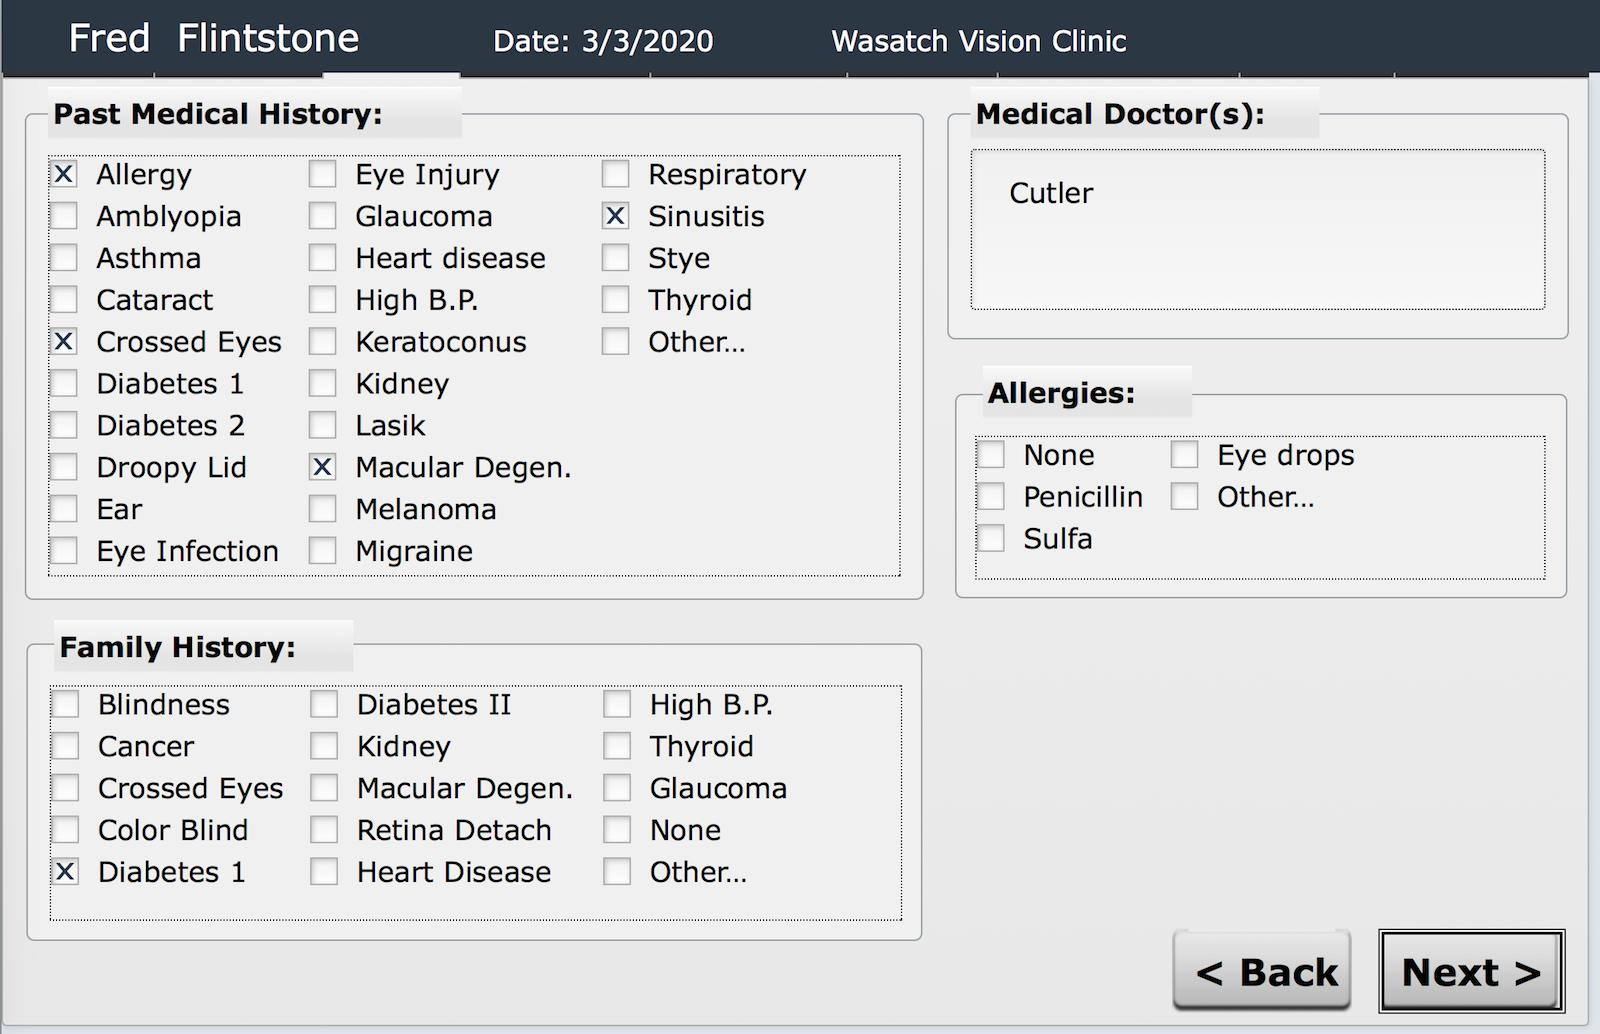Viewport: 1600px width, 1034px height.
Task: Check Heart Disease in Family History
Action: point(324,872)
